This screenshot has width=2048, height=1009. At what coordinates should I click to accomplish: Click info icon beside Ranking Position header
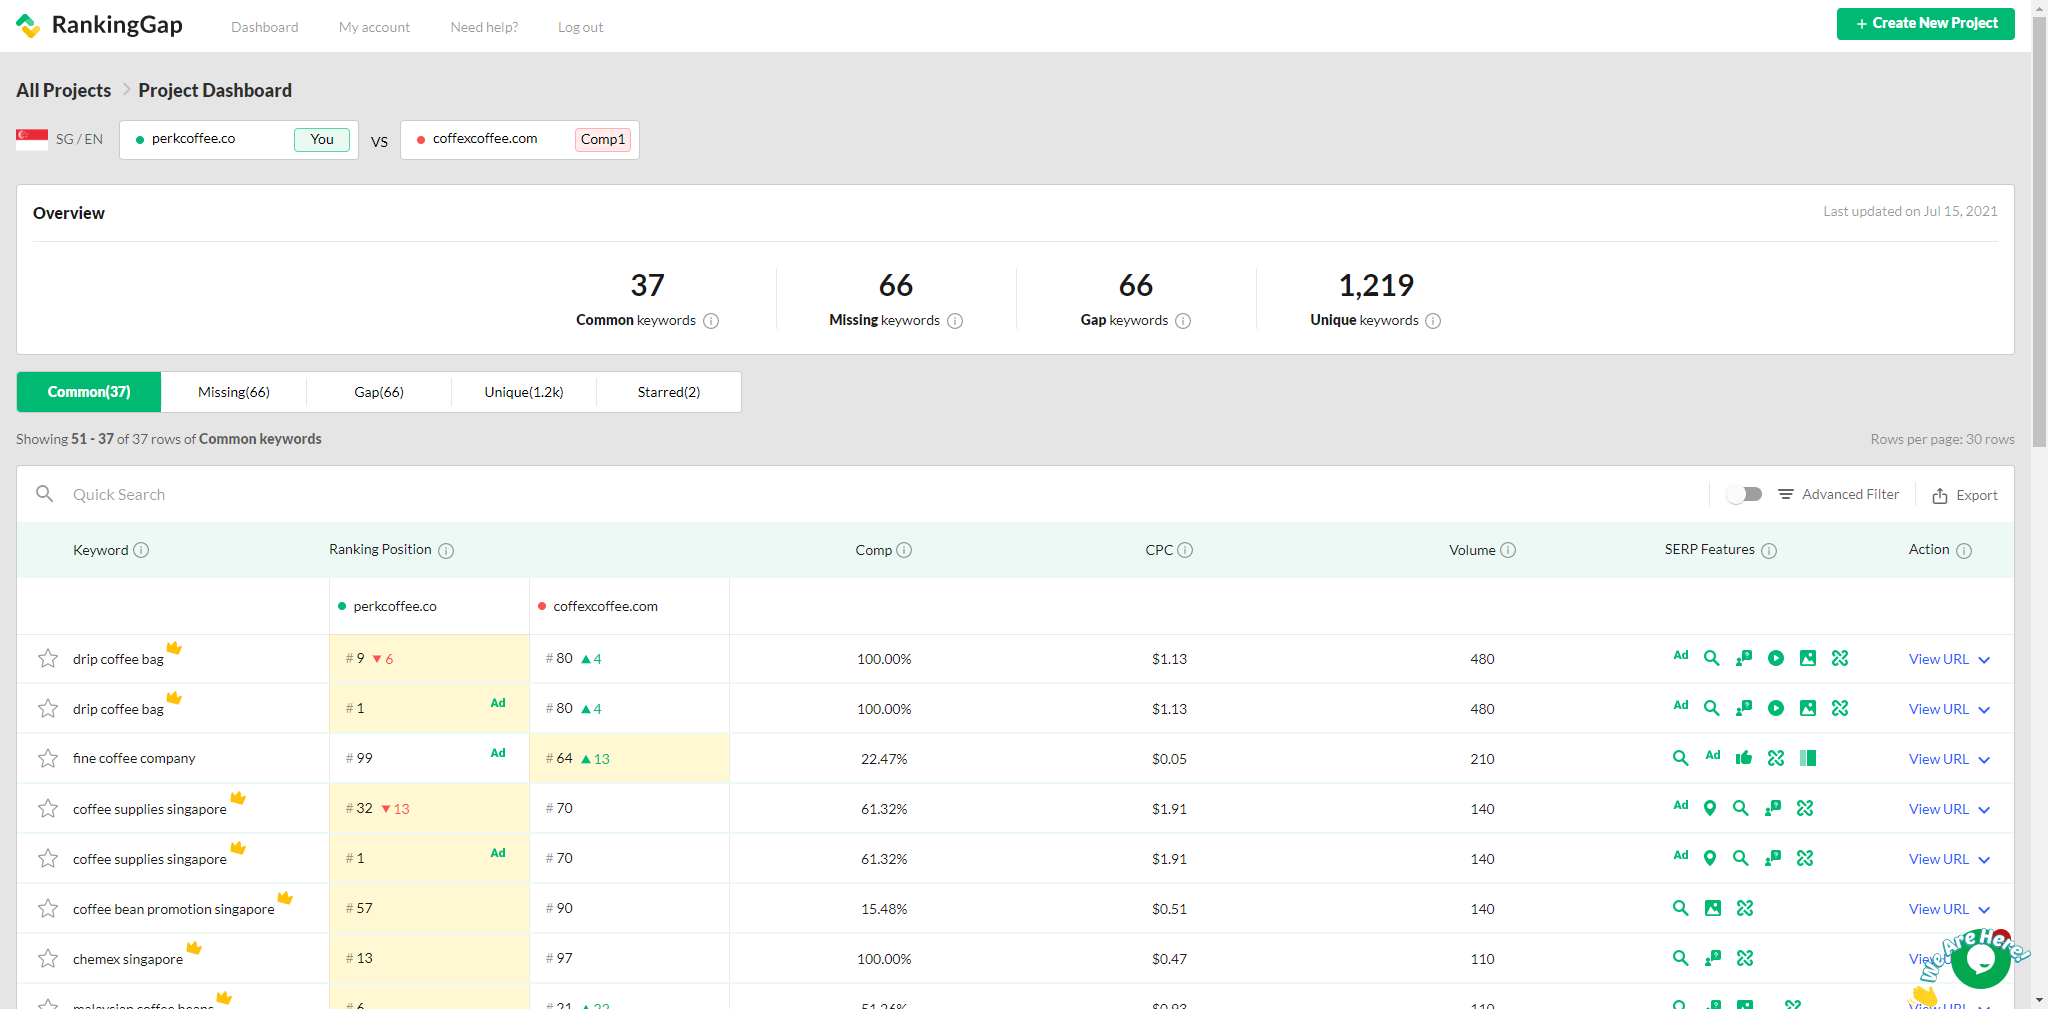(446, 551)
